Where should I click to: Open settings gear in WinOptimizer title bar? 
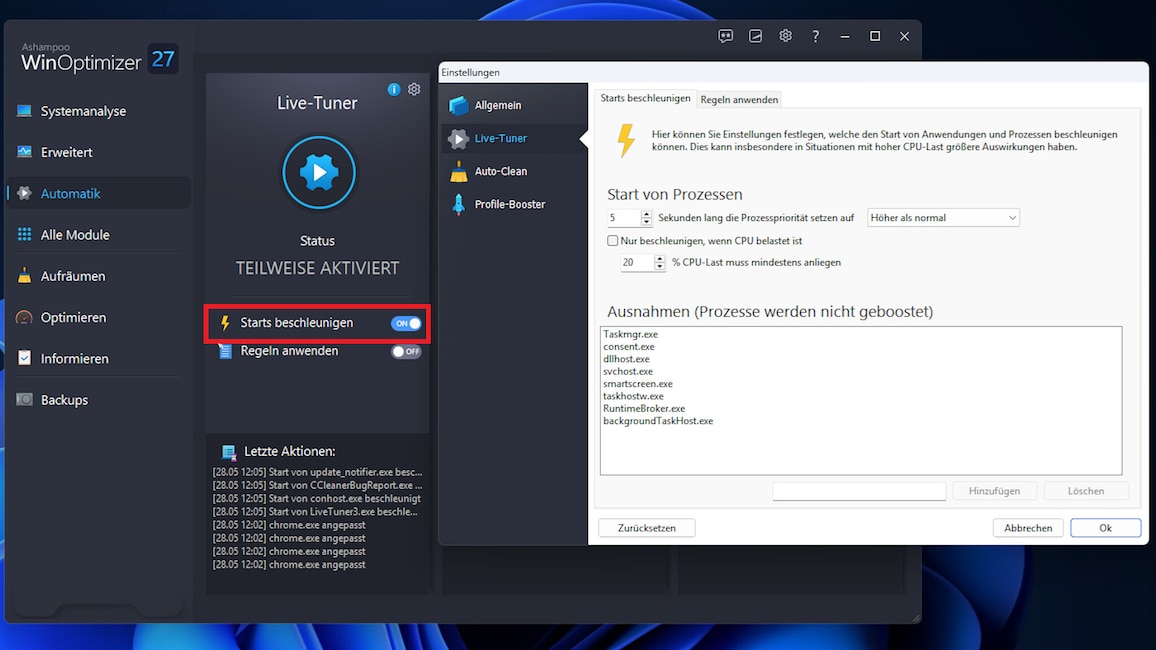(x=785, y=36)
